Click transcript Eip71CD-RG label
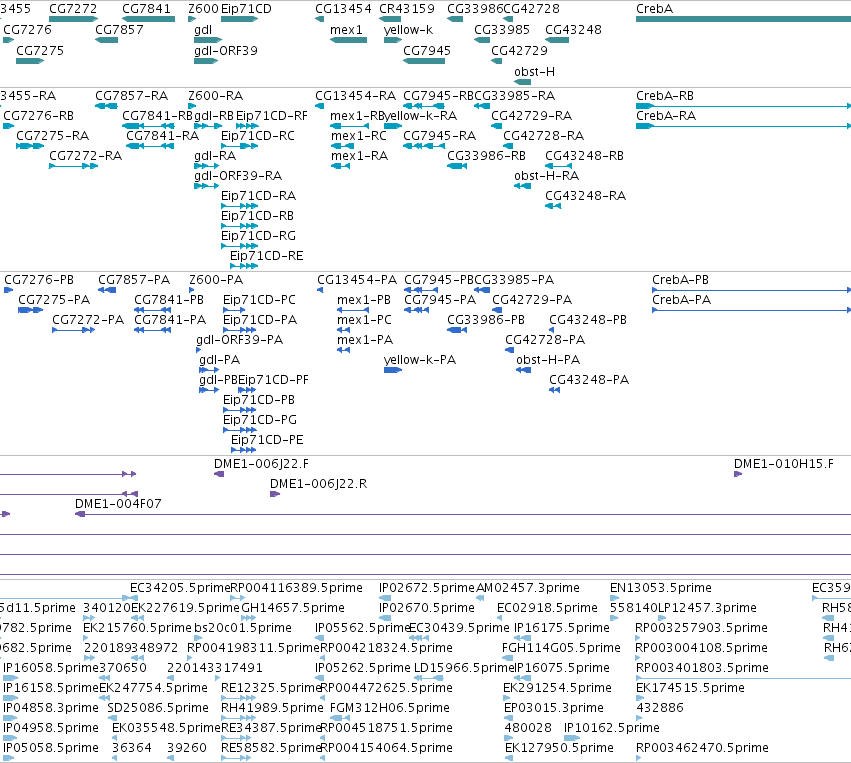This screenshot has height=763, width=851. coord(258,236)
